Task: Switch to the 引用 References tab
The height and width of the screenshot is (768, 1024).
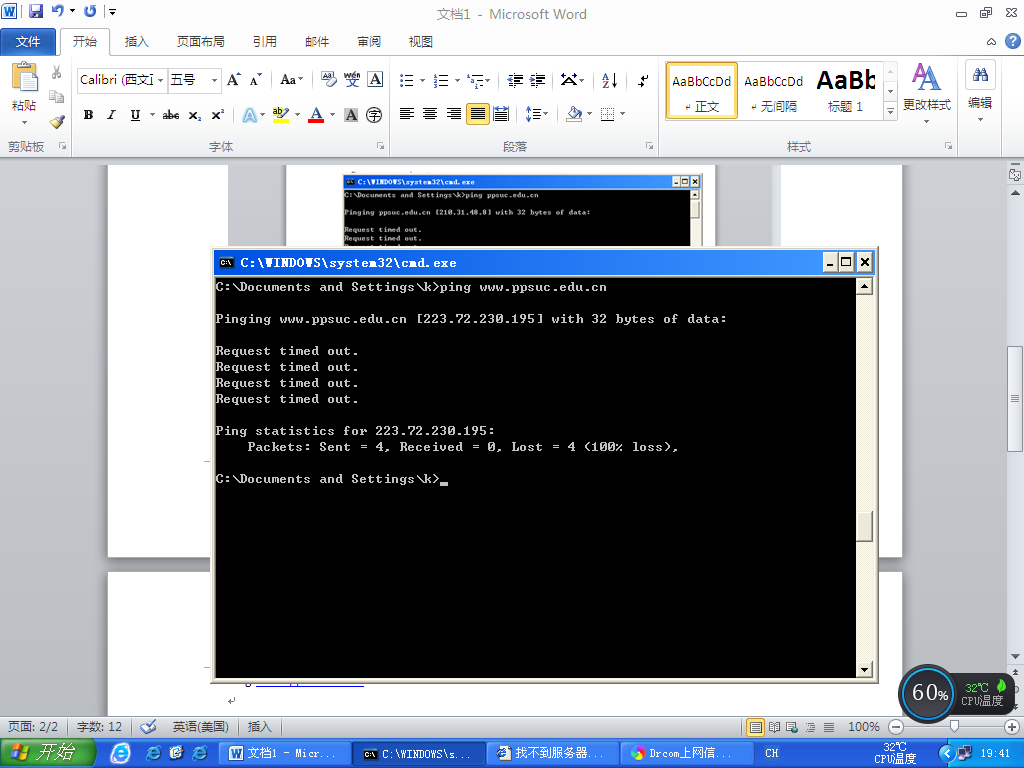Action: pos(264,42)
